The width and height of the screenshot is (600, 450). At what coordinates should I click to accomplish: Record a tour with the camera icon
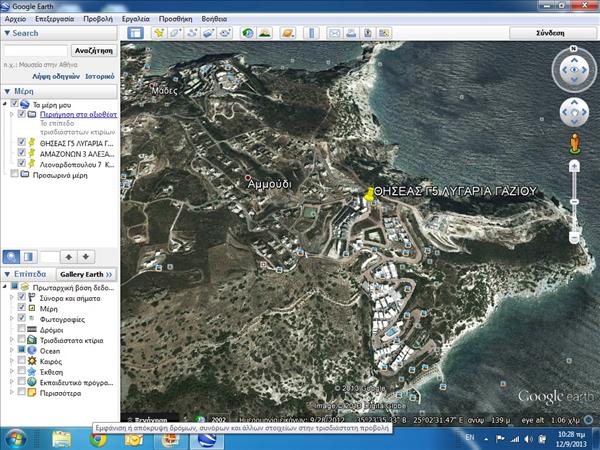click(225, 33)
